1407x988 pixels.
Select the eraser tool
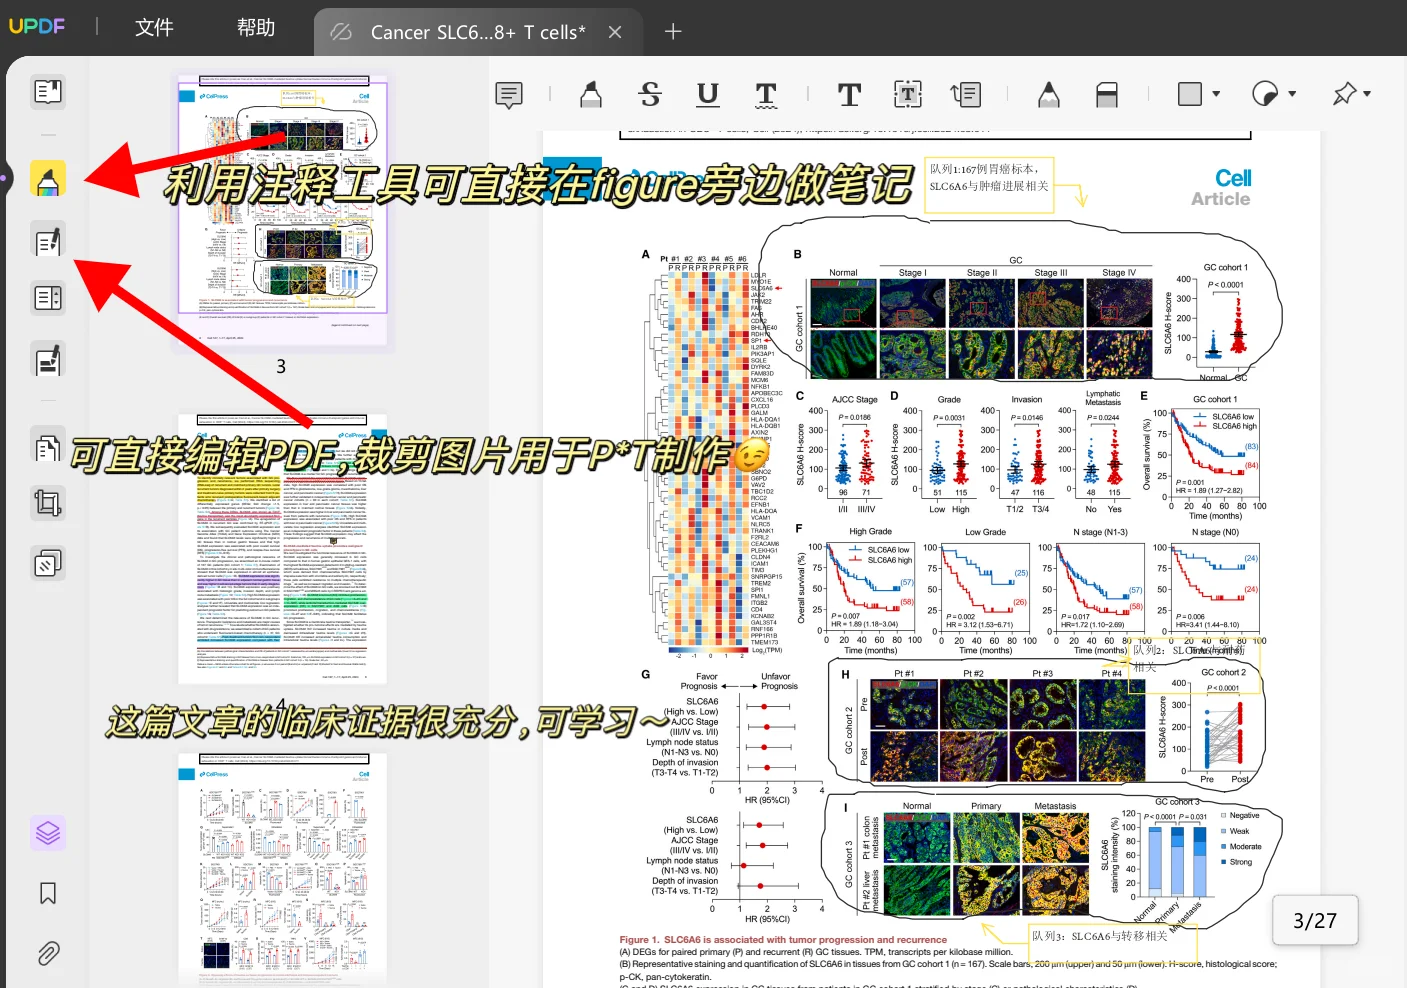[1107, 95]
